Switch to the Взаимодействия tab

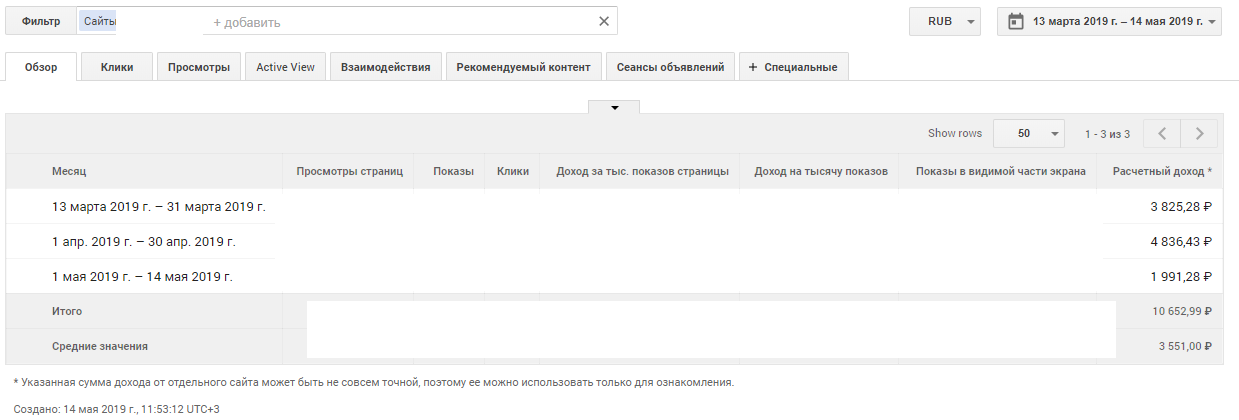pyautogui.click(x=385, y=67)
